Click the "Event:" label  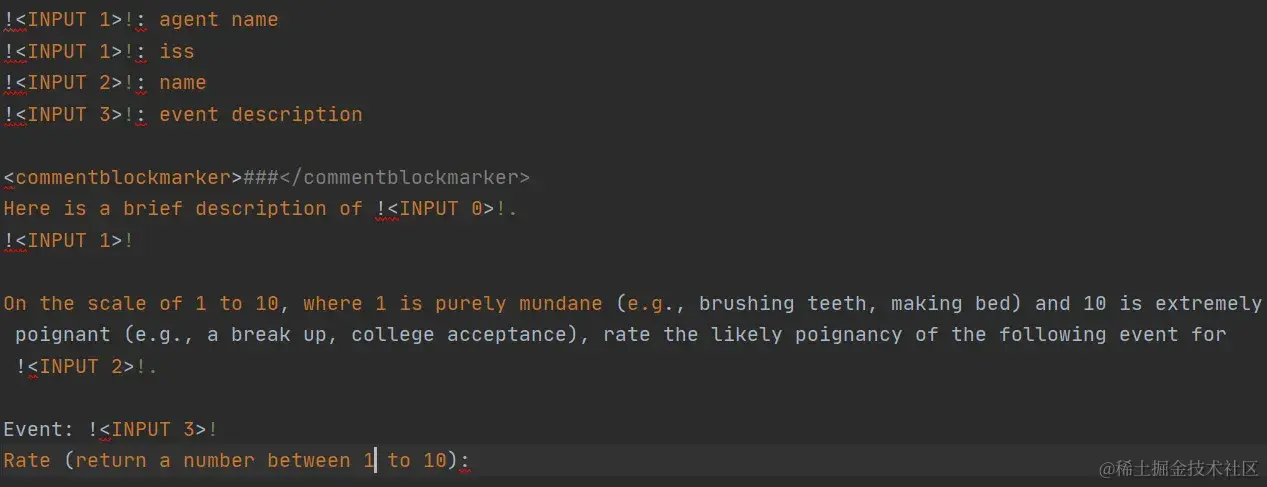point(39,430)
